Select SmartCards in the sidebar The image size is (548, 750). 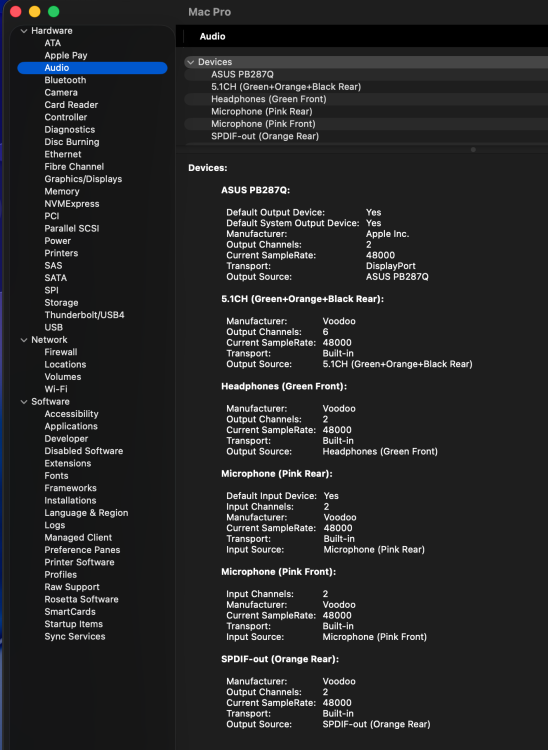(70, 612)
